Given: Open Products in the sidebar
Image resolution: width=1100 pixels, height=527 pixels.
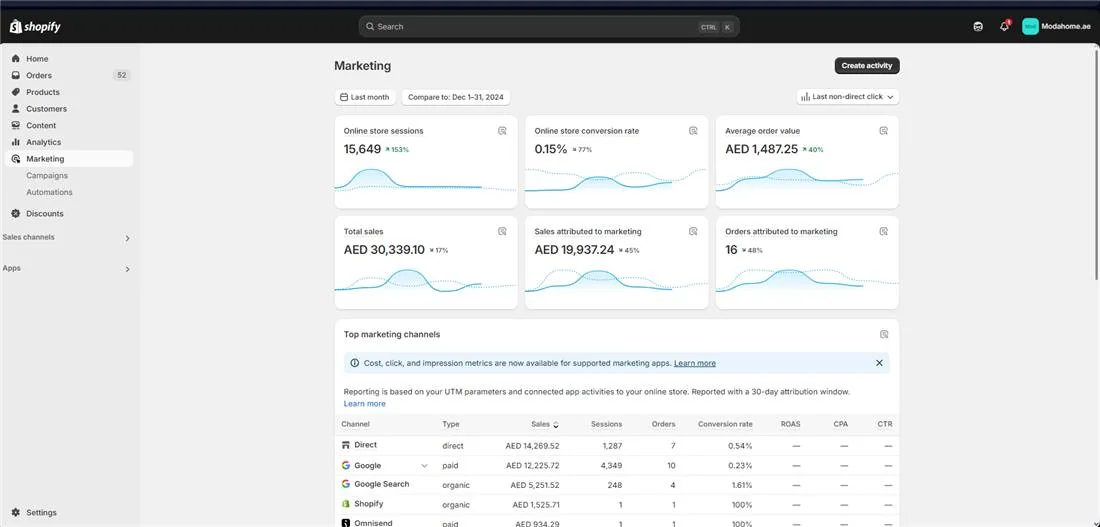Looking at the screenshot, I should 68,92.
